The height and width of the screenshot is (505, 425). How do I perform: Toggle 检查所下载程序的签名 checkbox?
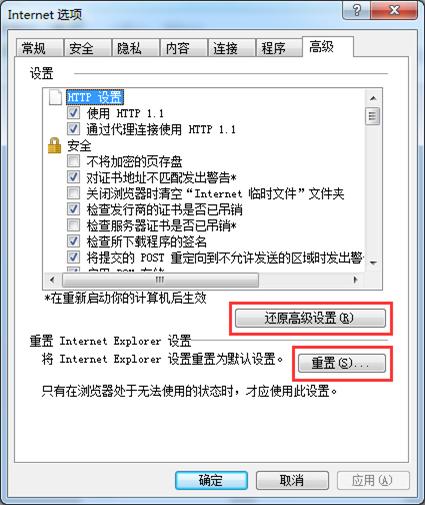click(73, 241)
